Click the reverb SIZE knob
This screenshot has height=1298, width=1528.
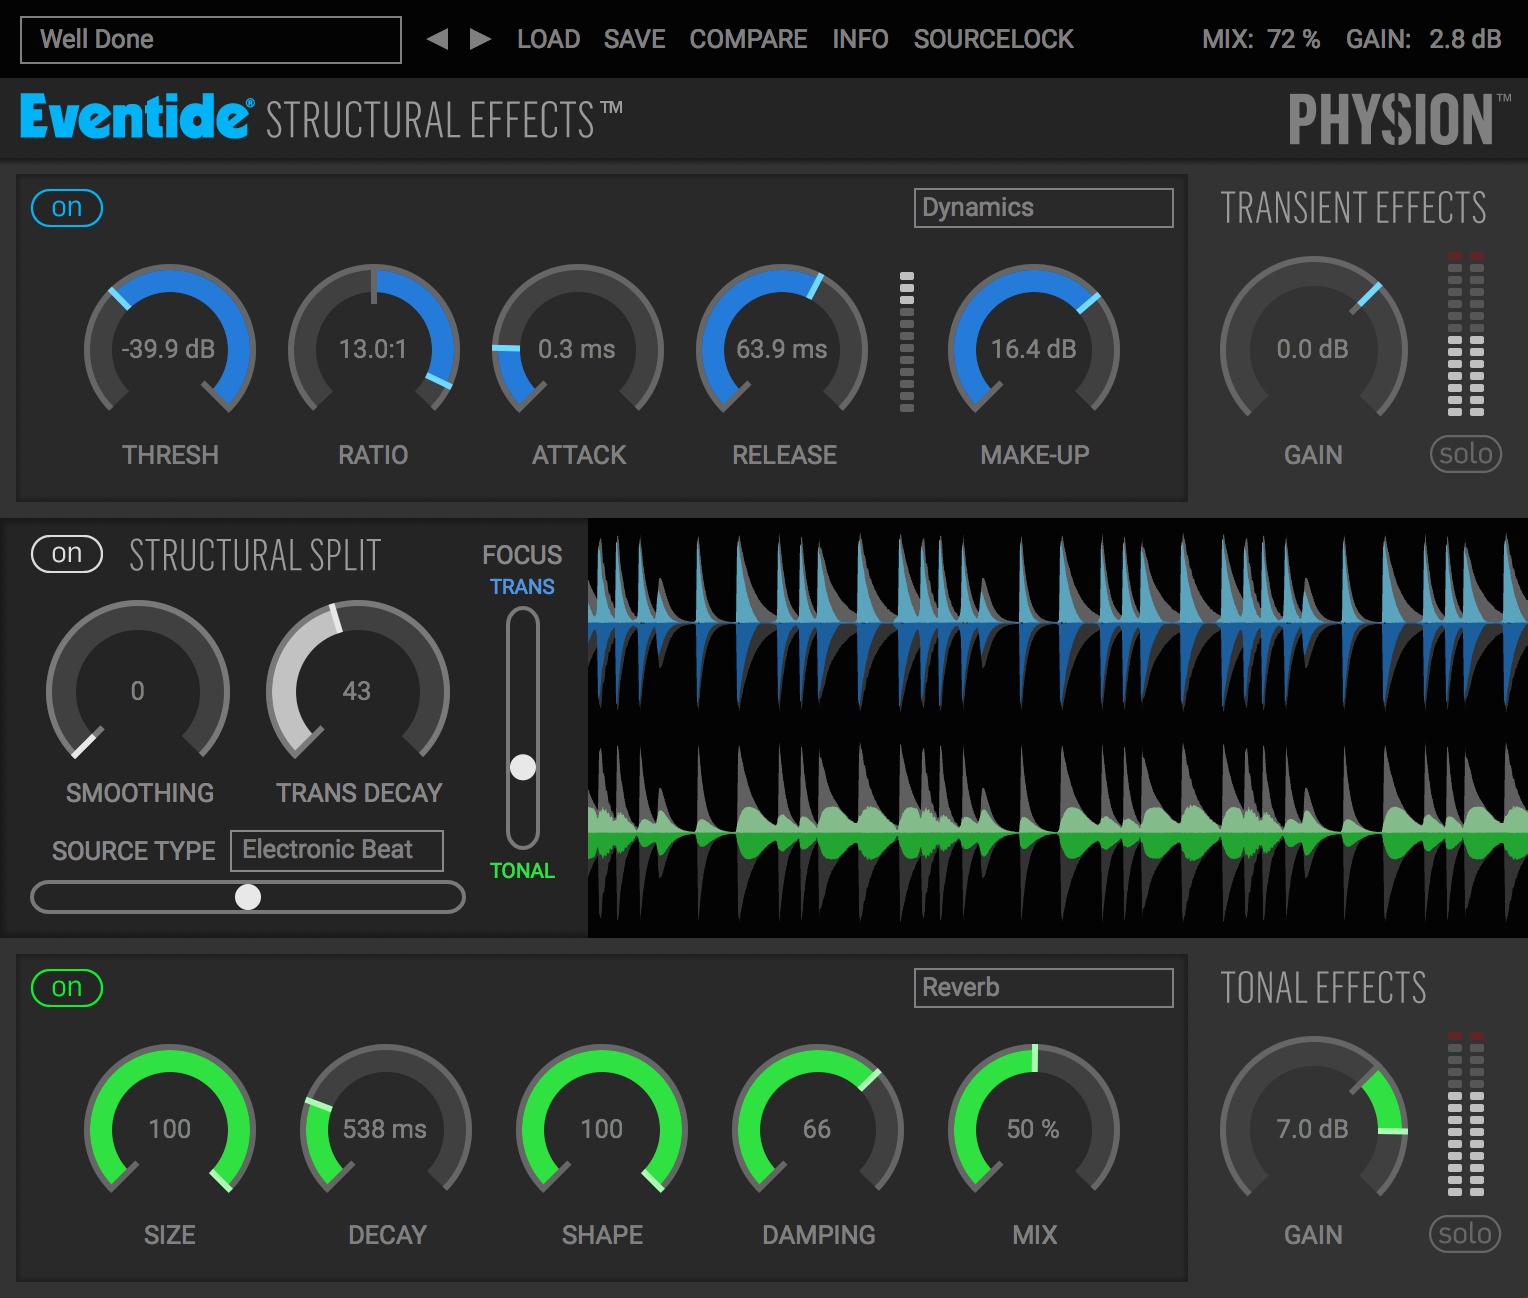pyautogui.click(x=170, y=1128)
